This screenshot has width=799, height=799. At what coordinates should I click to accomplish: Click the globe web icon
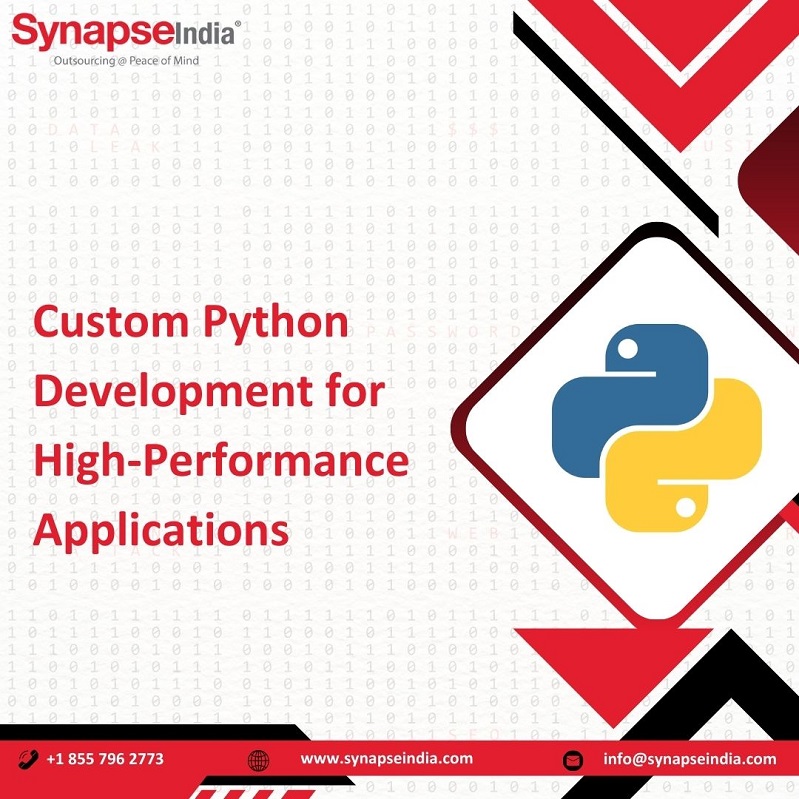pyautogui.click(x=258, y=760)
